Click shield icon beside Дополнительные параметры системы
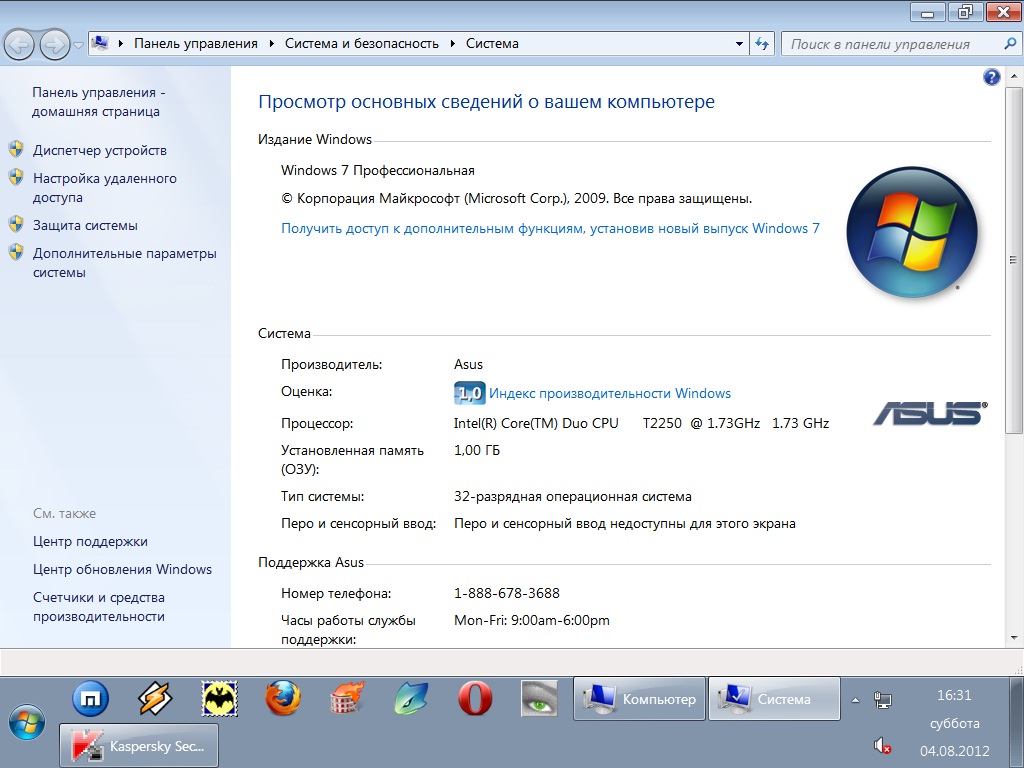This screenshot has width=1024, height=768. pyautogui.click(x=16, y=252)
